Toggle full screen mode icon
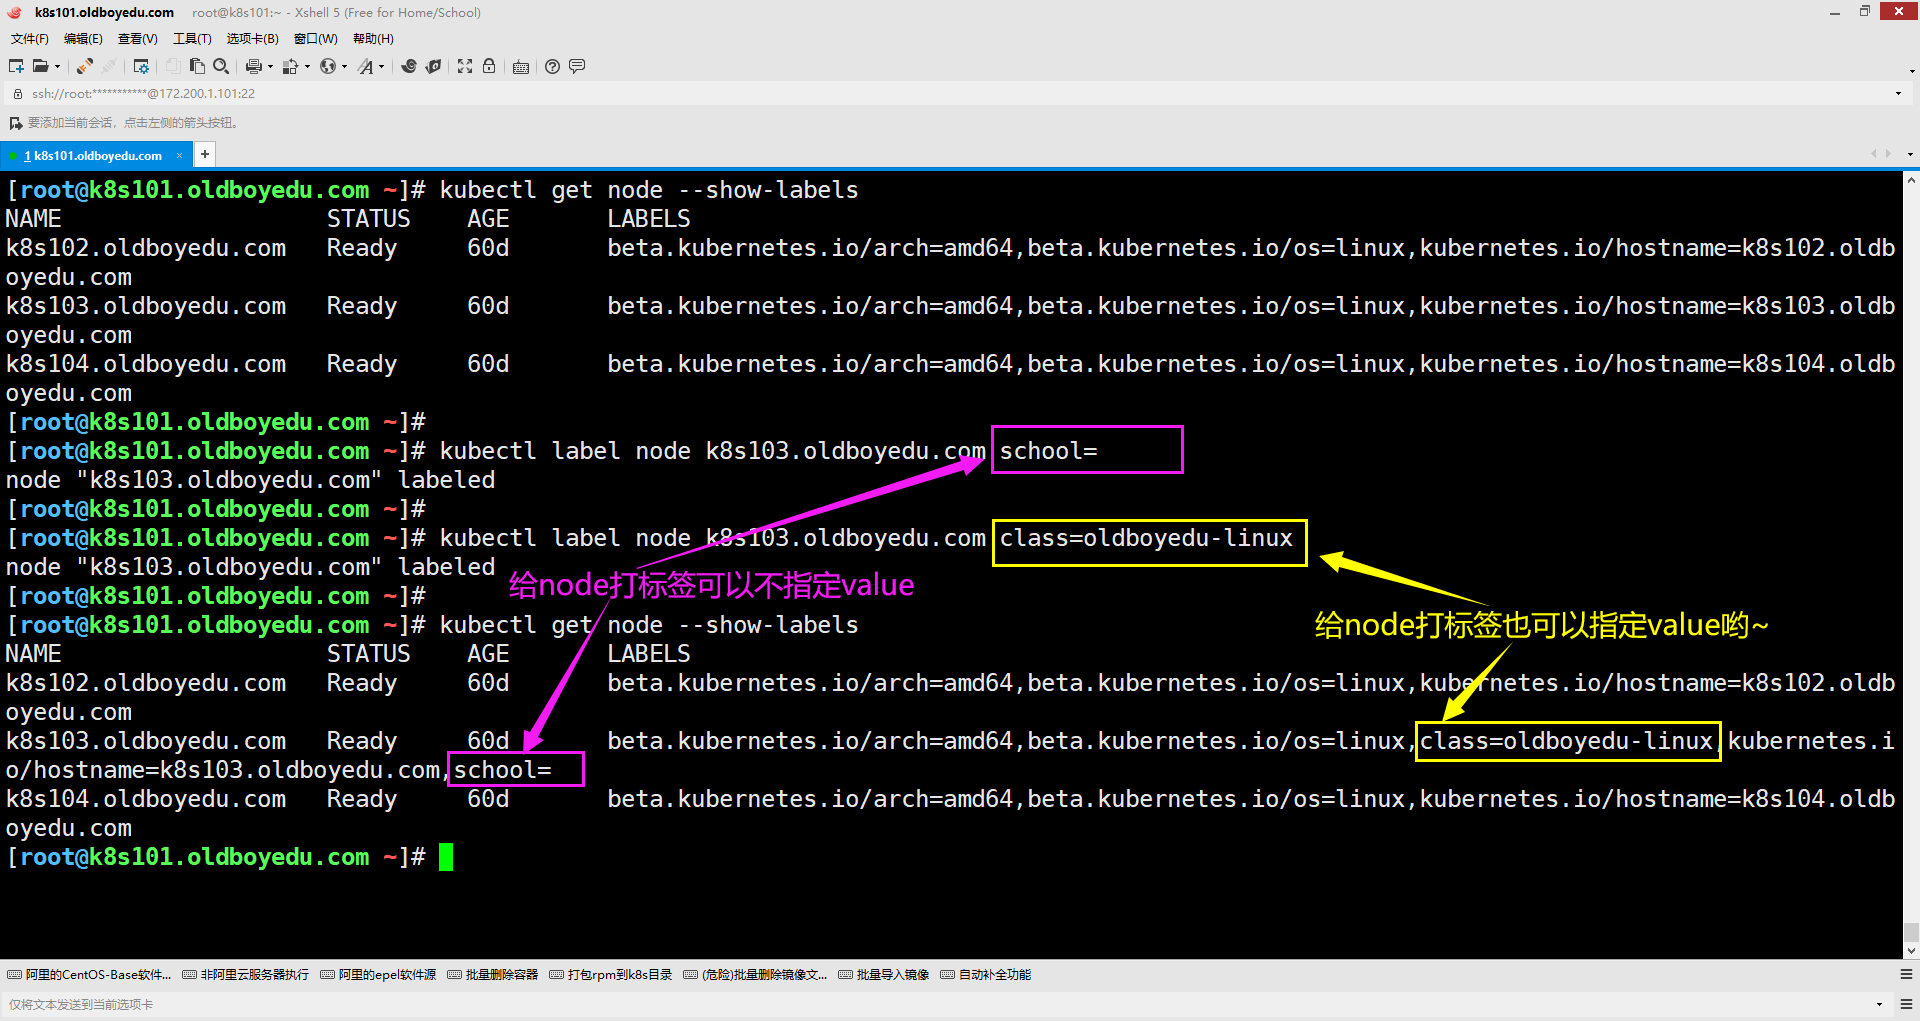Viewport: 1920px width, 1021px height. click(x=465, y=67)
